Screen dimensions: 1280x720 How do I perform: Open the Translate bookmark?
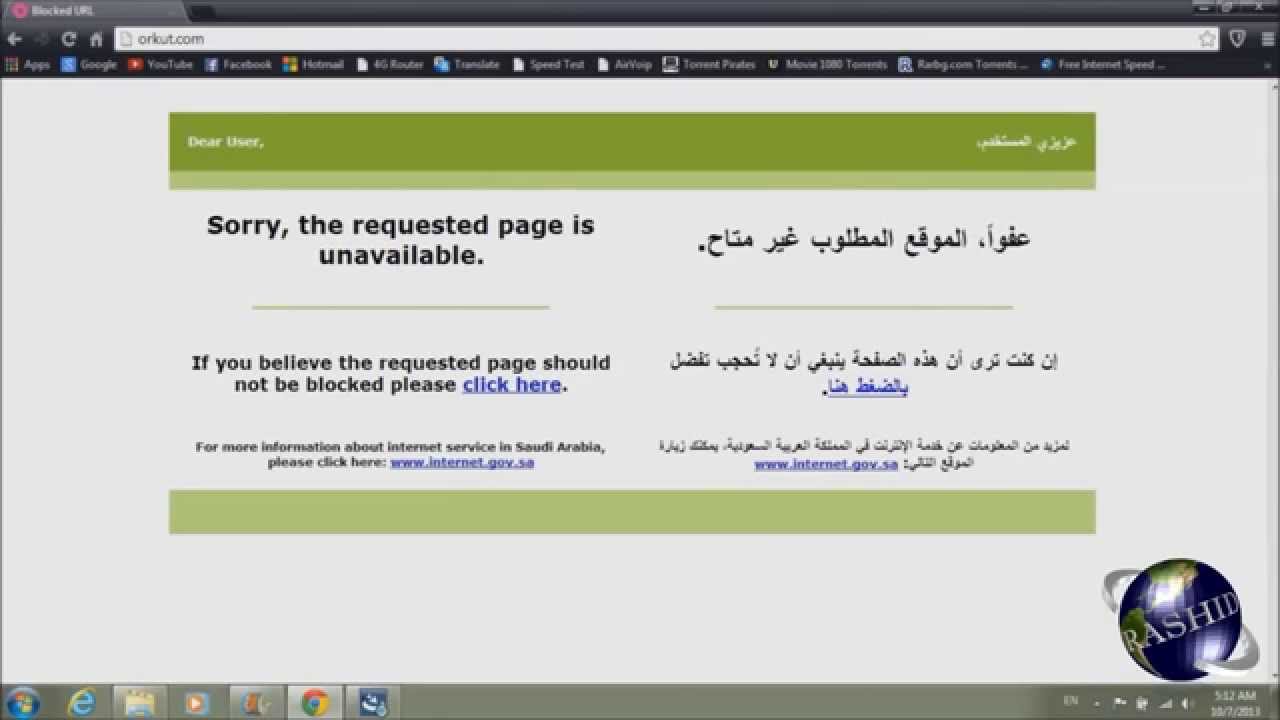point(467,64)
